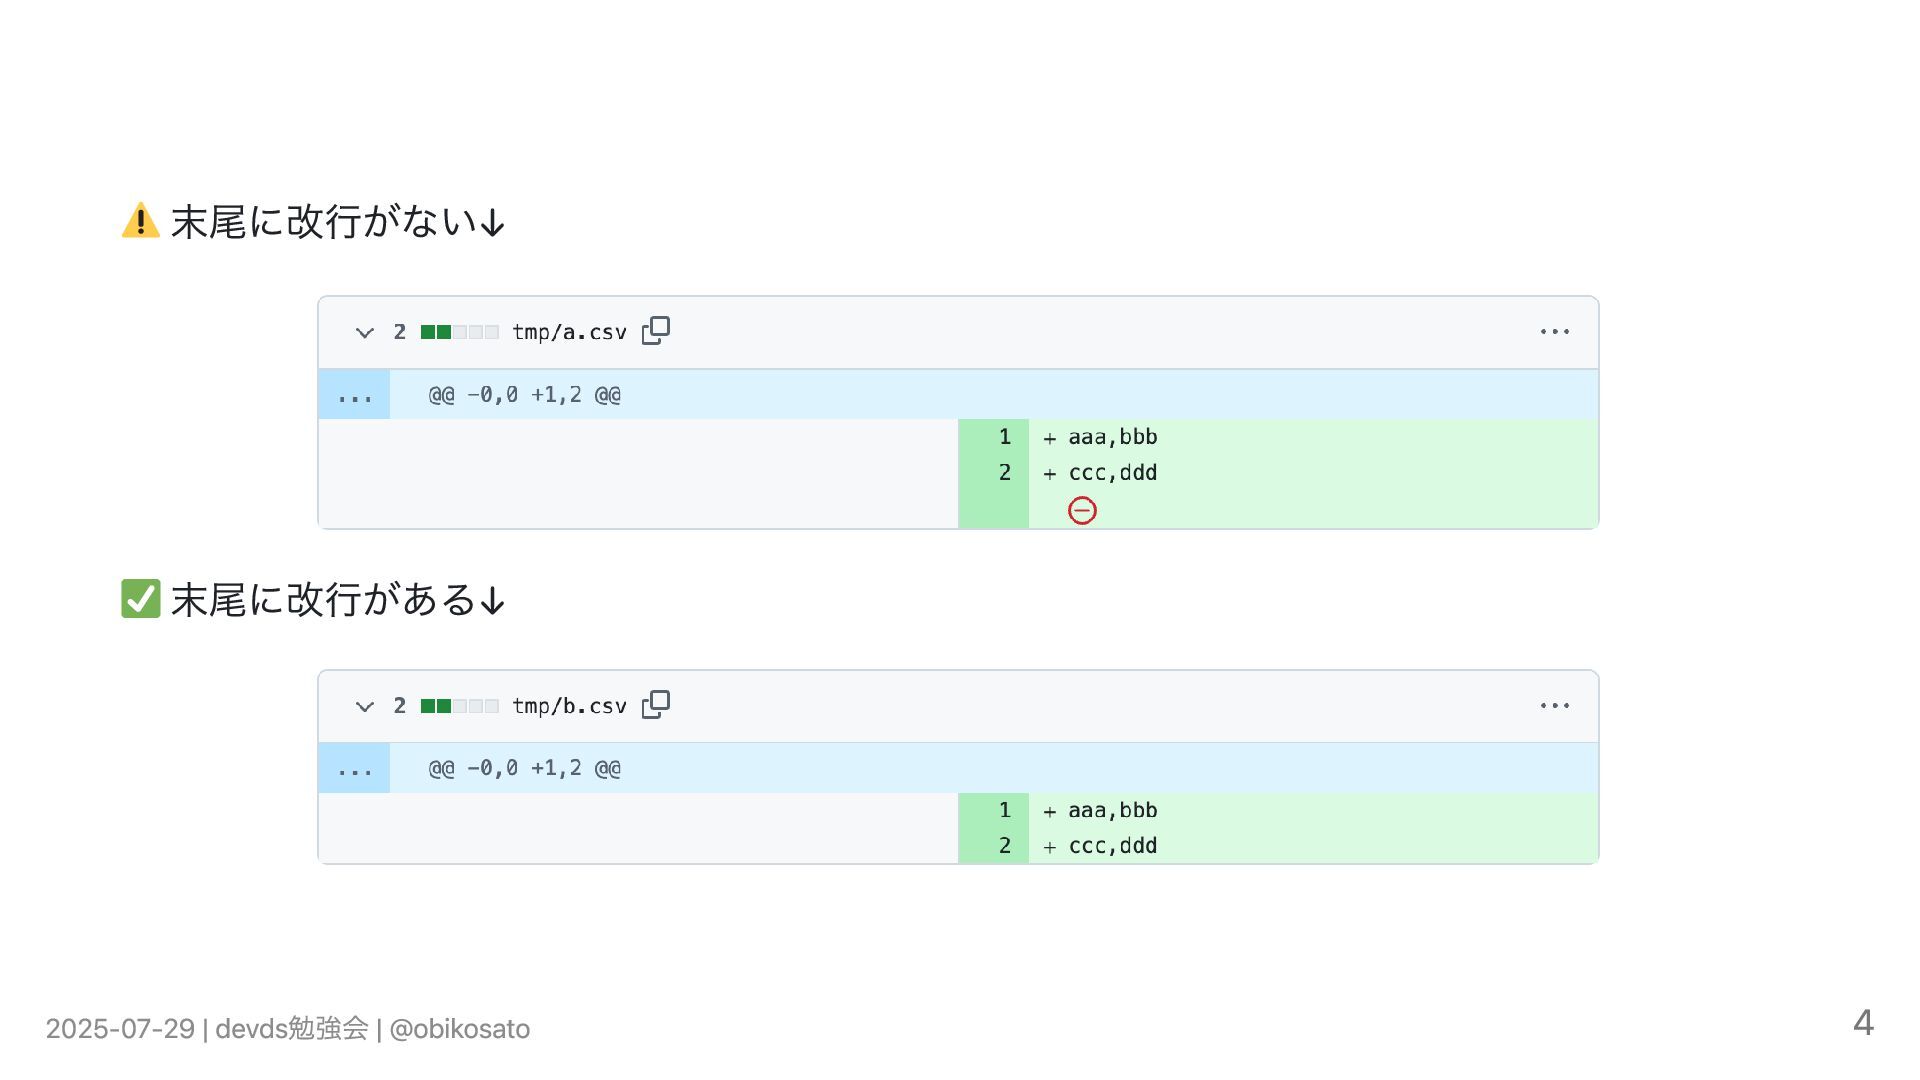
Task: Click the diffstat squares for tmp/b.csv
Action: click(x=460, y=706)
